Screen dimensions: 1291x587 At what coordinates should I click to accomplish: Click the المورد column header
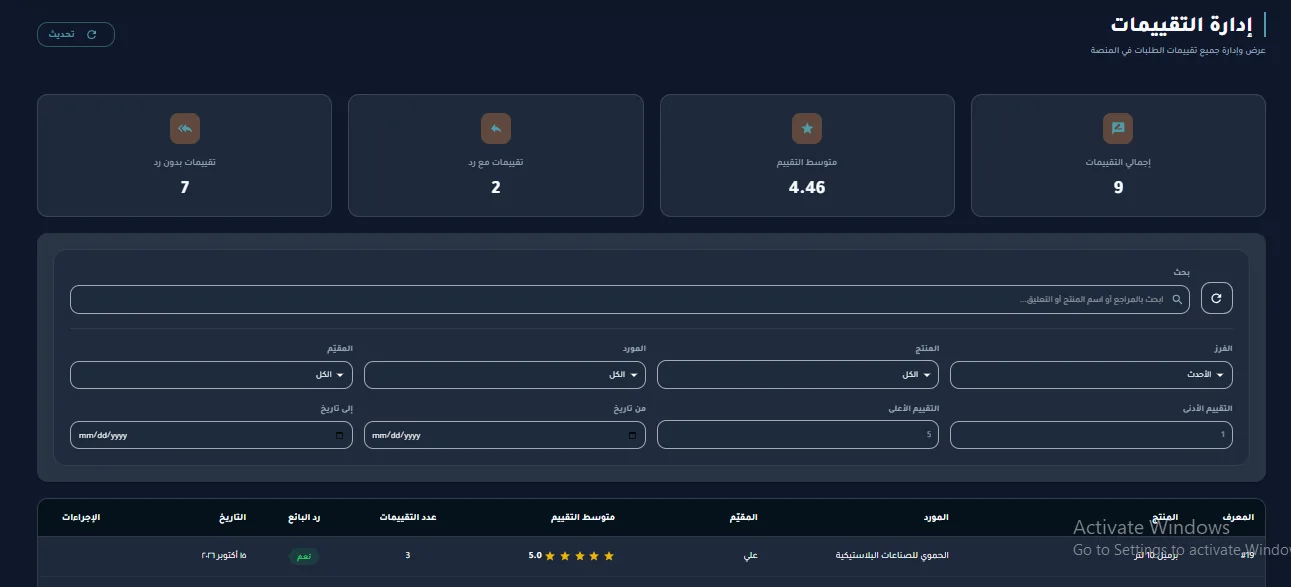click(934, 517)
